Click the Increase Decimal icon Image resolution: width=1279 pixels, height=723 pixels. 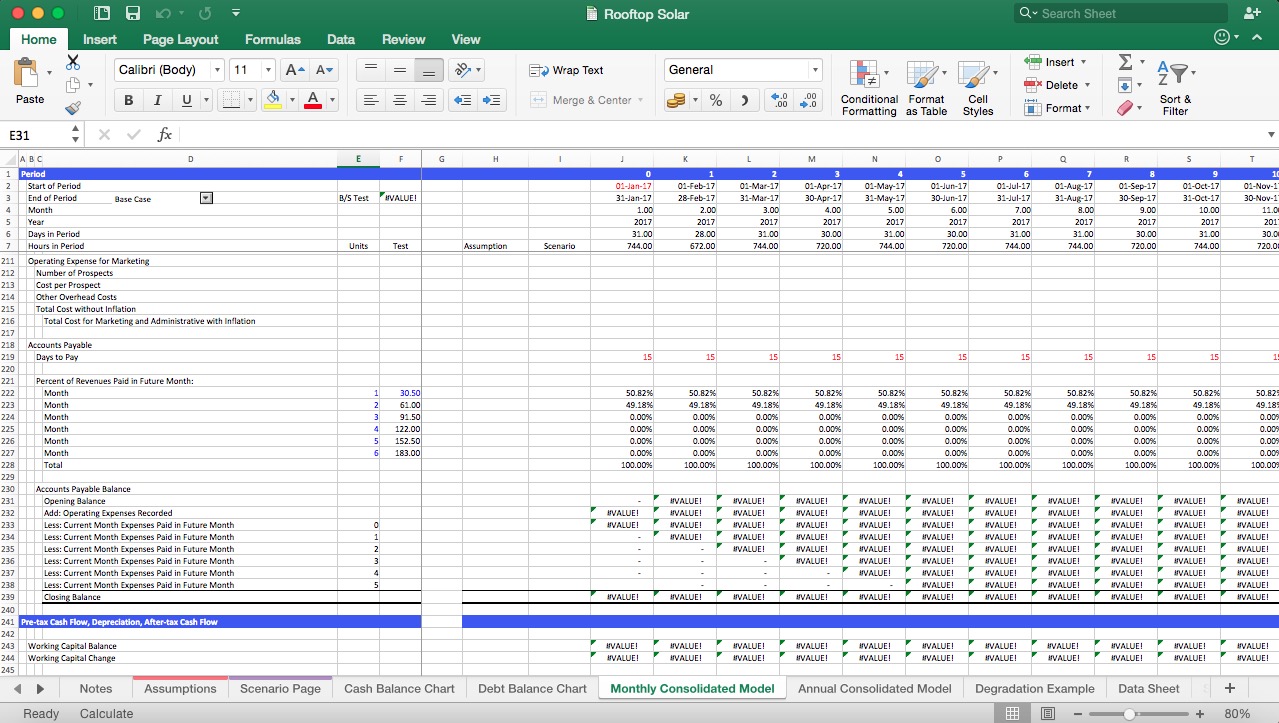click(x=779, y=101)
